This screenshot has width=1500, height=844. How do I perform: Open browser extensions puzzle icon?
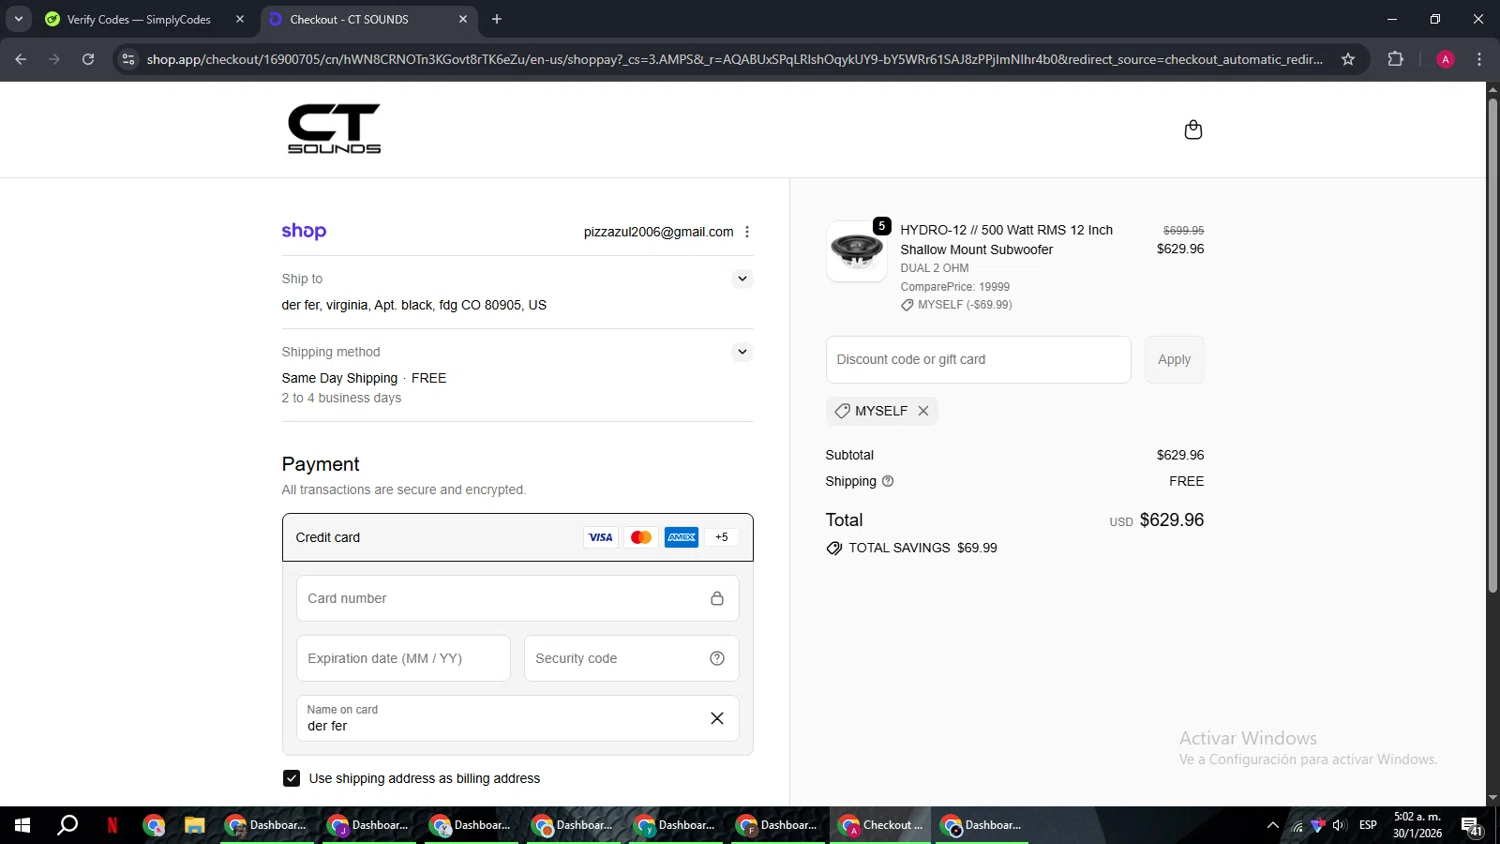pos(1396,59)
